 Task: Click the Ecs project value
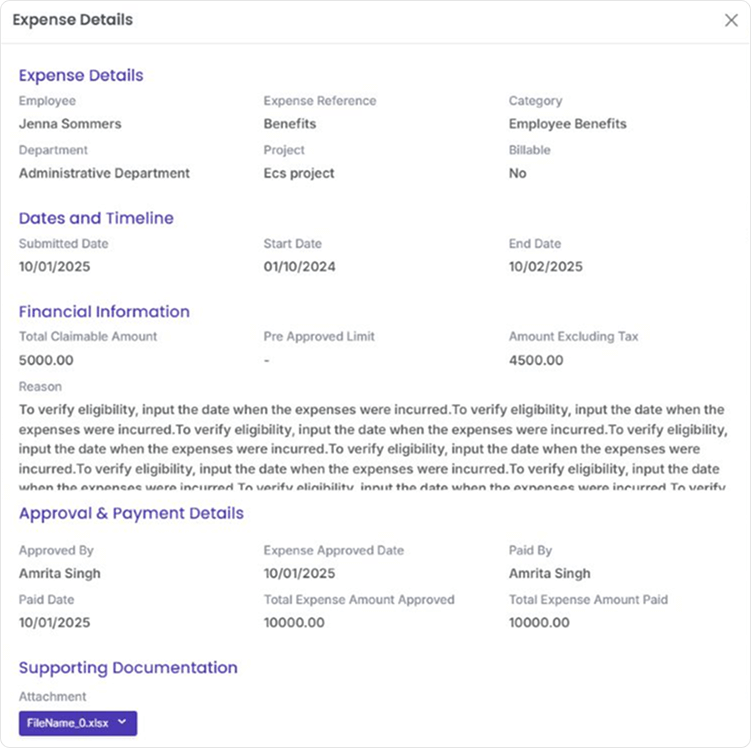coord(299,173)
